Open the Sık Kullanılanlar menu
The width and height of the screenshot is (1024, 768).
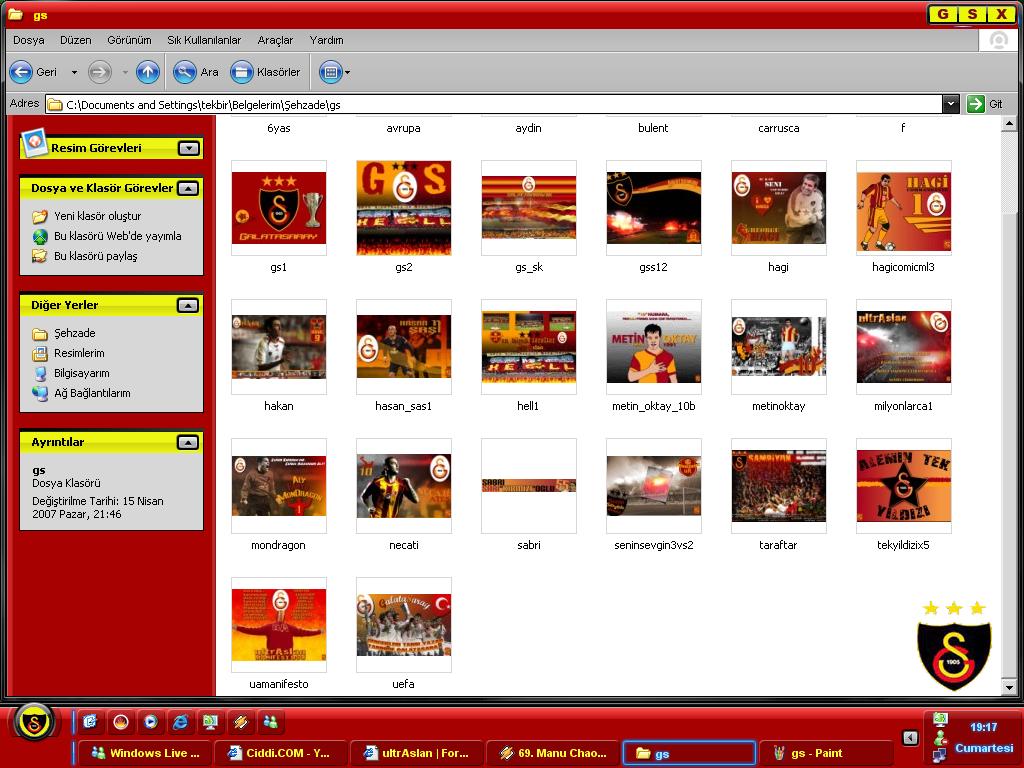(x=204, y=40)
